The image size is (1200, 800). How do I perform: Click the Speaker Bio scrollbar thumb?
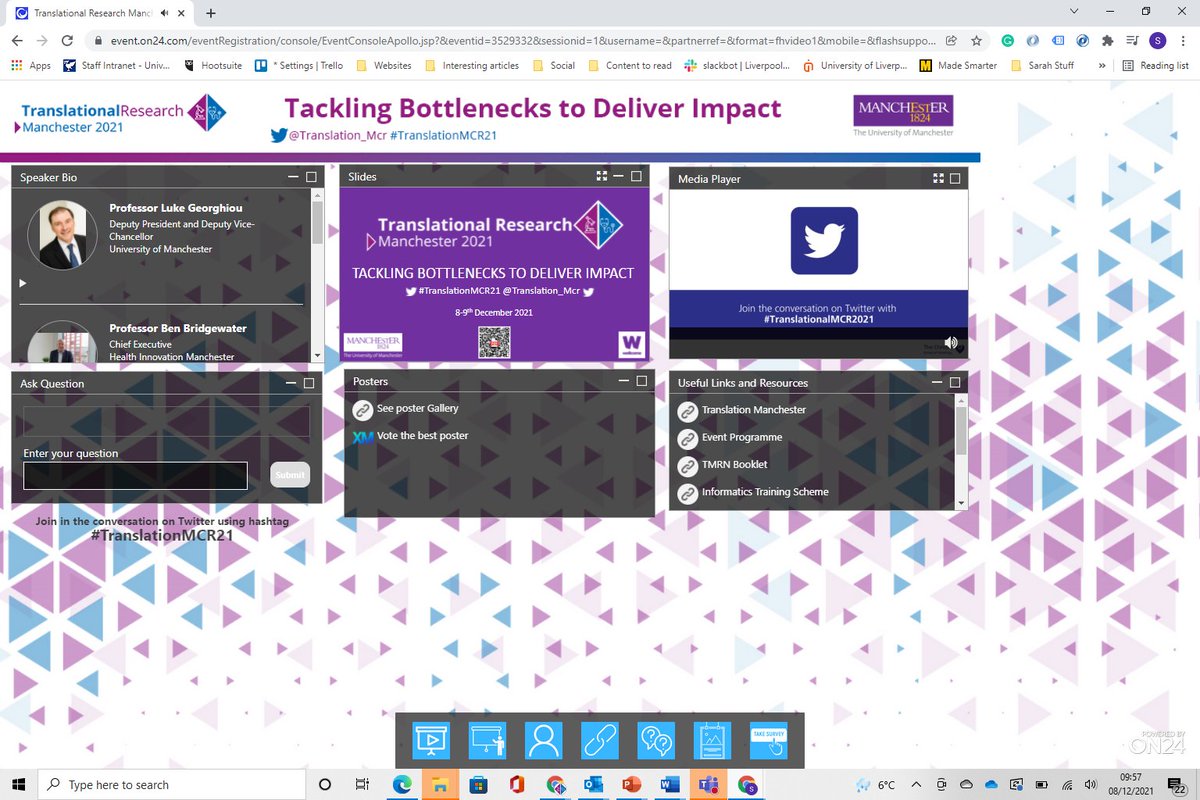318,224
